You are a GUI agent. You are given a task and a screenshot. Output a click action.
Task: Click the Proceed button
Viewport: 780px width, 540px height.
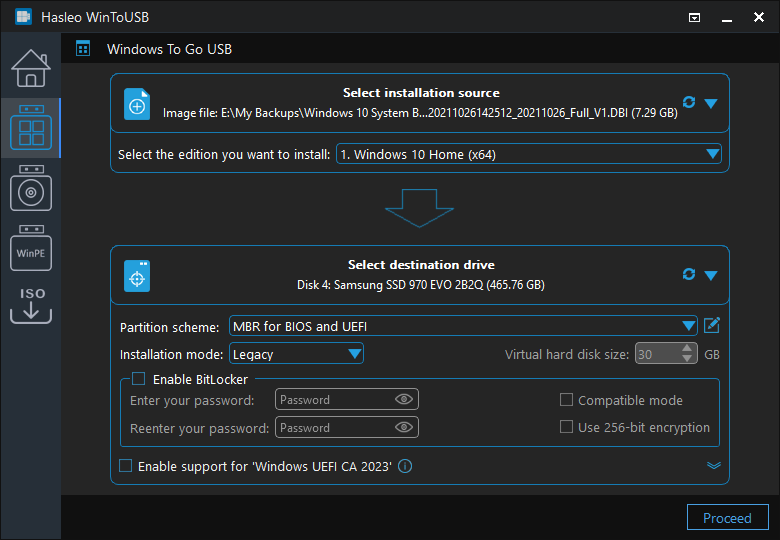[727, 518]
